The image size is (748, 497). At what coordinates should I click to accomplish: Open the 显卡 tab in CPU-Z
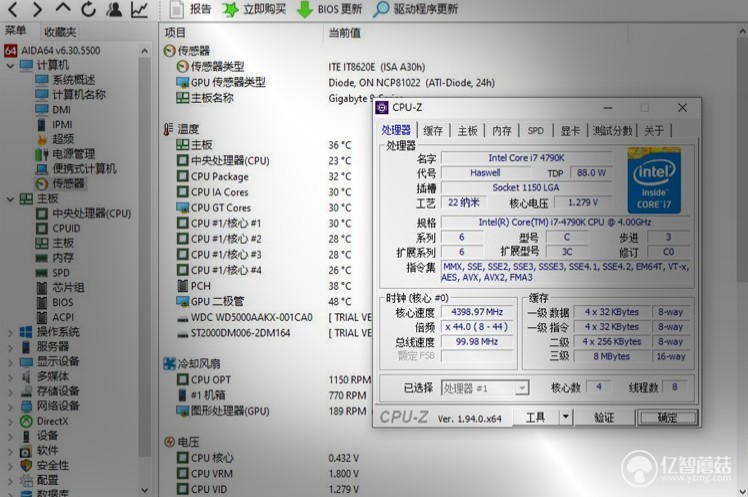[x=570, y=131]
